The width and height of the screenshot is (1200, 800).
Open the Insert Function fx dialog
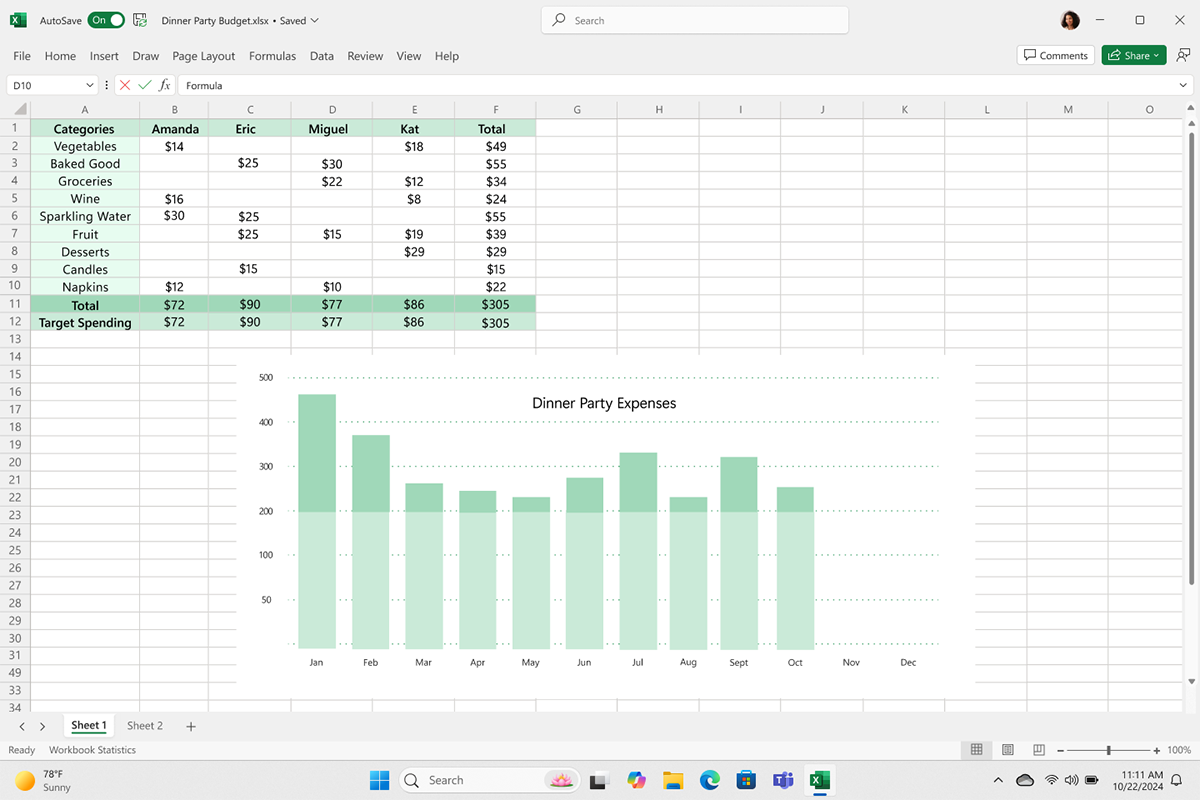point(165,86)
